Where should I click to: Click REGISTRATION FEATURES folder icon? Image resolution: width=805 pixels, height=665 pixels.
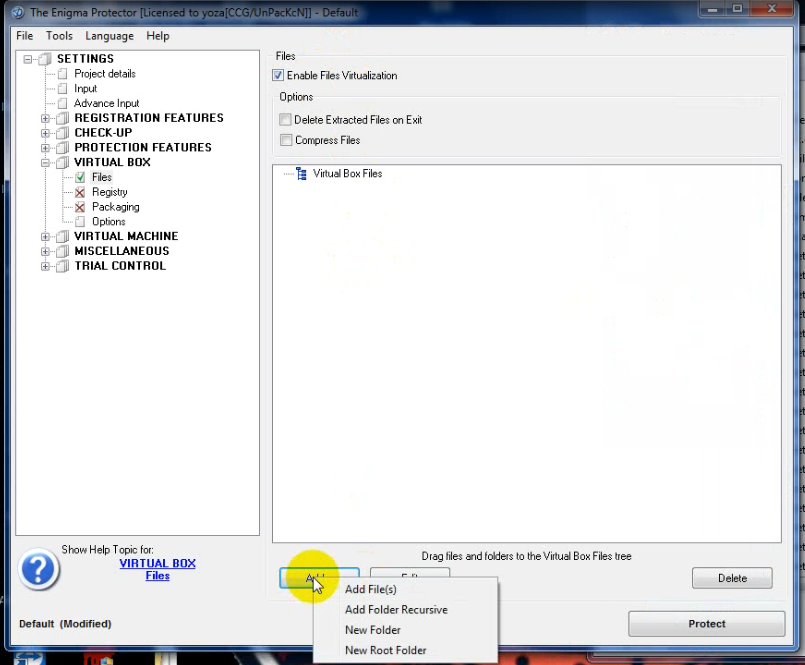[63, 119]
